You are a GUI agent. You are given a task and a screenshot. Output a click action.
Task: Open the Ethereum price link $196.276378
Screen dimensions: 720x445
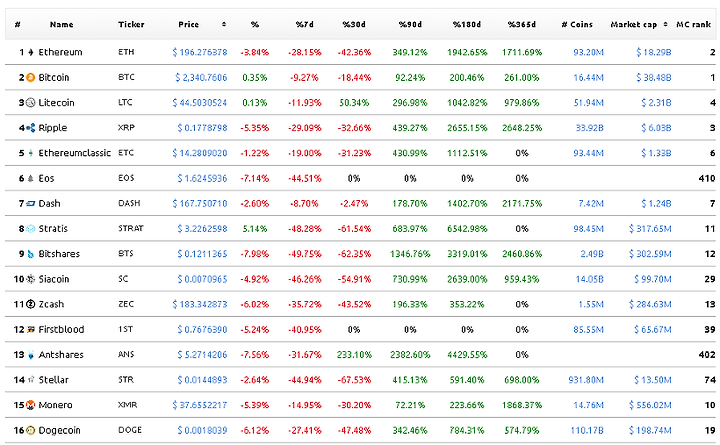point(200,52)
